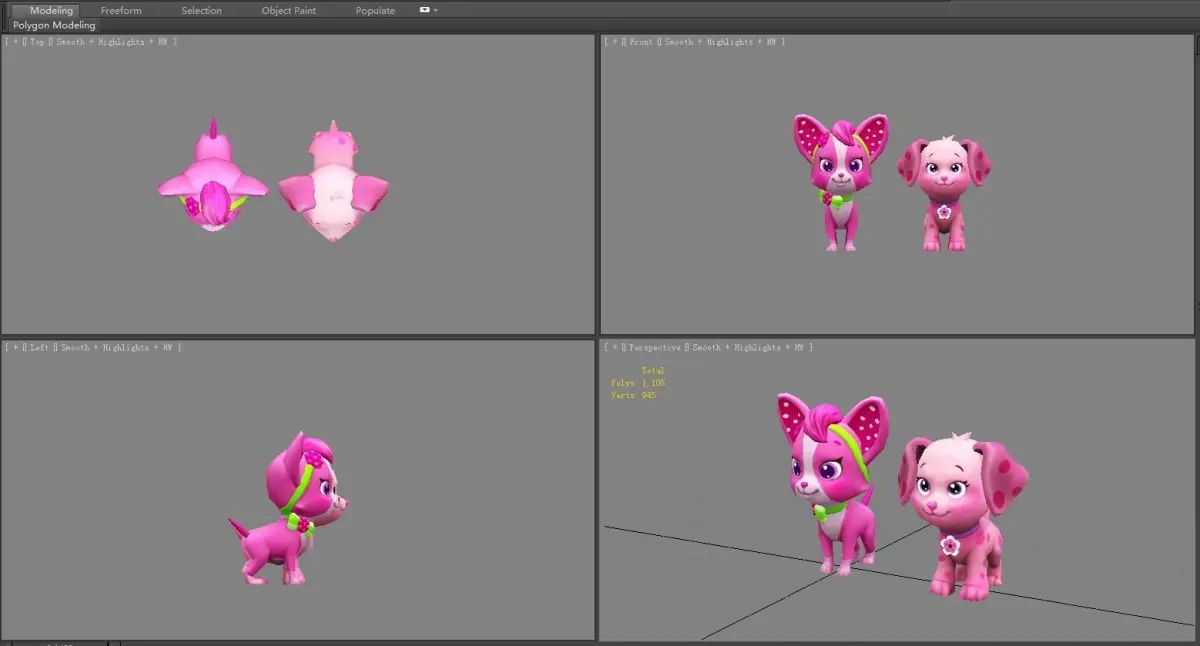Click the ribbon display toggle icon
The width and height of the screenshot is (1200, 646).
[x=425, y=10]
